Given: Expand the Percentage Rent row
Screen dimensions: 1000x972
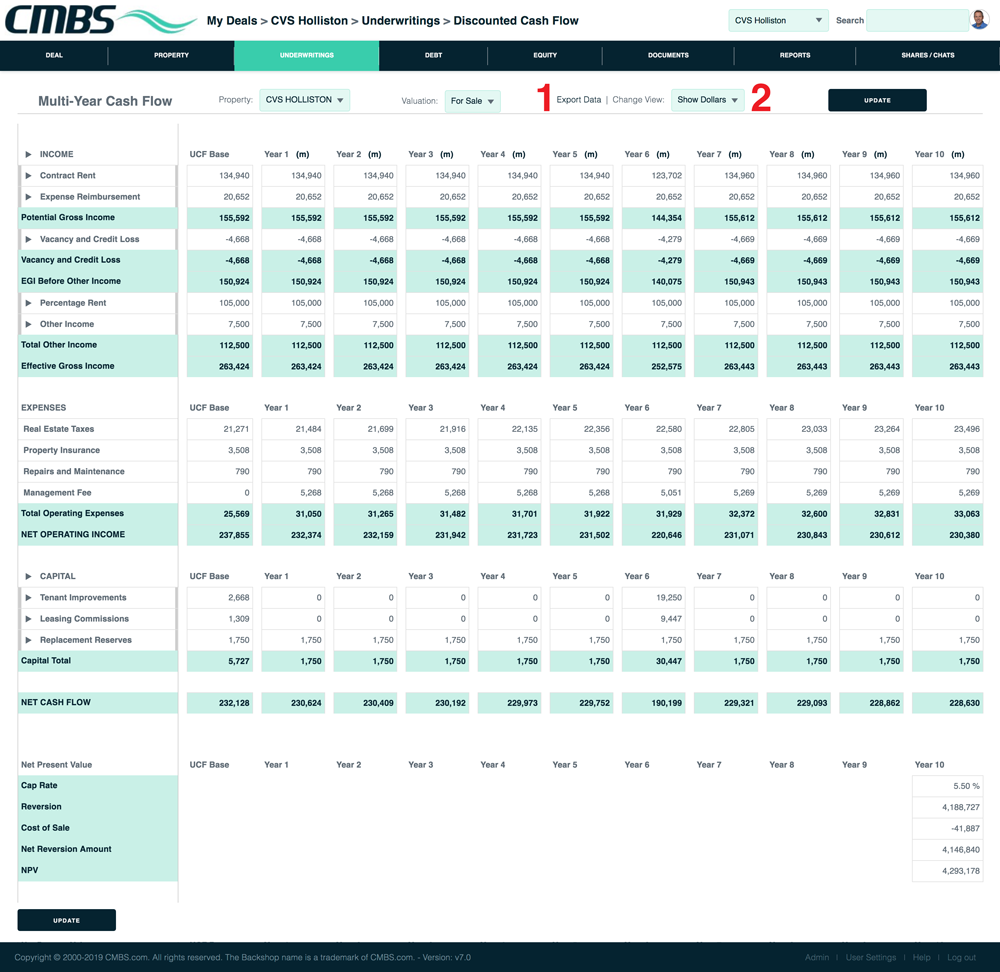Looking at the screenshot, I should click(x=28, y=303).
